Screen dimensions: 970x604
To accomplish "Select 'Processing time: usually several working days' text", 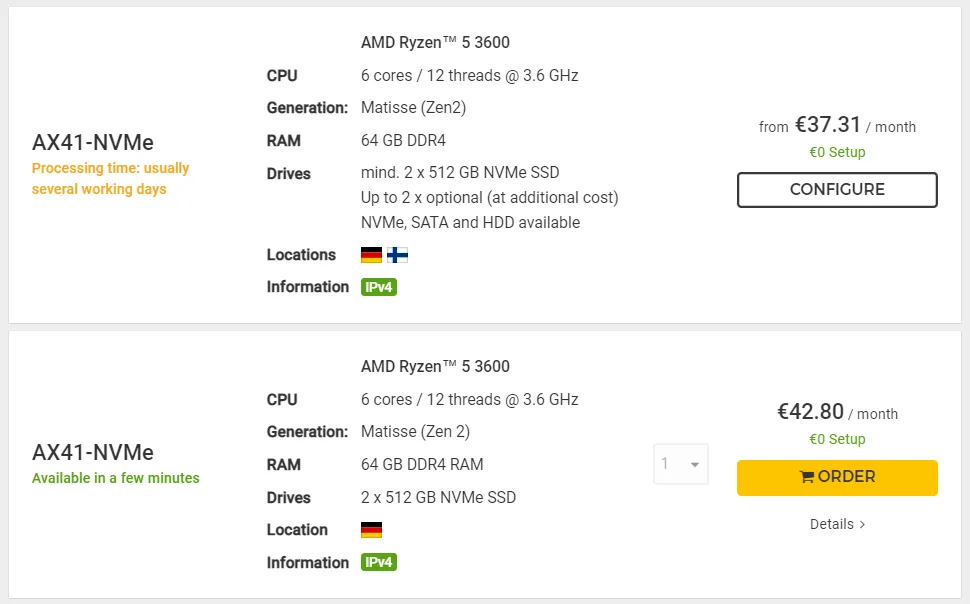I will click(x=110, y=178).
